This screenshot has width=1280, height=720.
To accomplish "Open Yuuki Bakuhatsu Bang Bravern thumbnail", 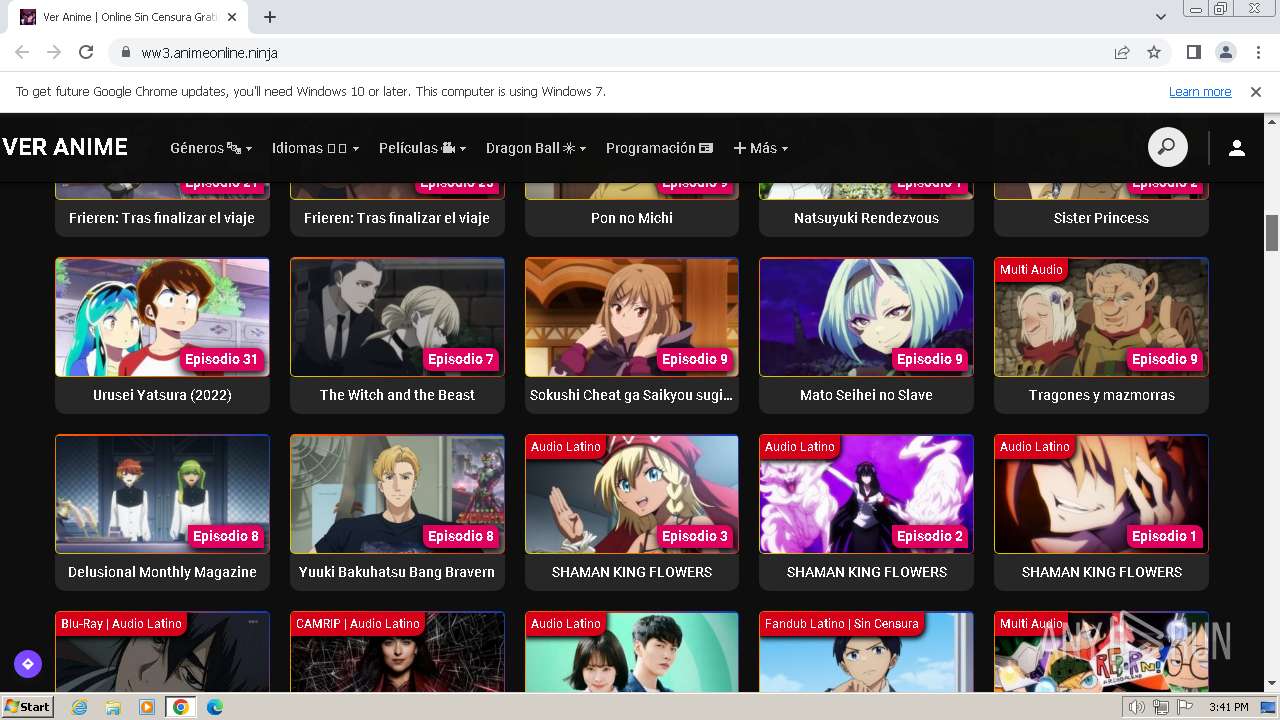I will (x=397, y=494).
